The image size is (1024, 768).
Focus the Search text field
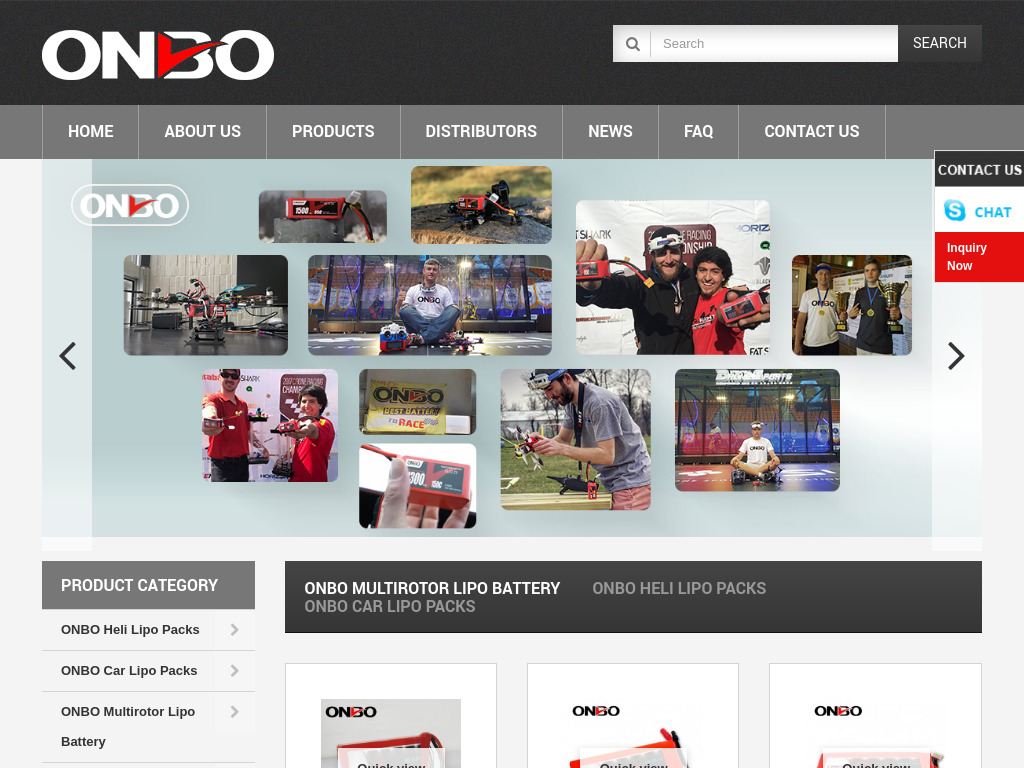(774, 44)
